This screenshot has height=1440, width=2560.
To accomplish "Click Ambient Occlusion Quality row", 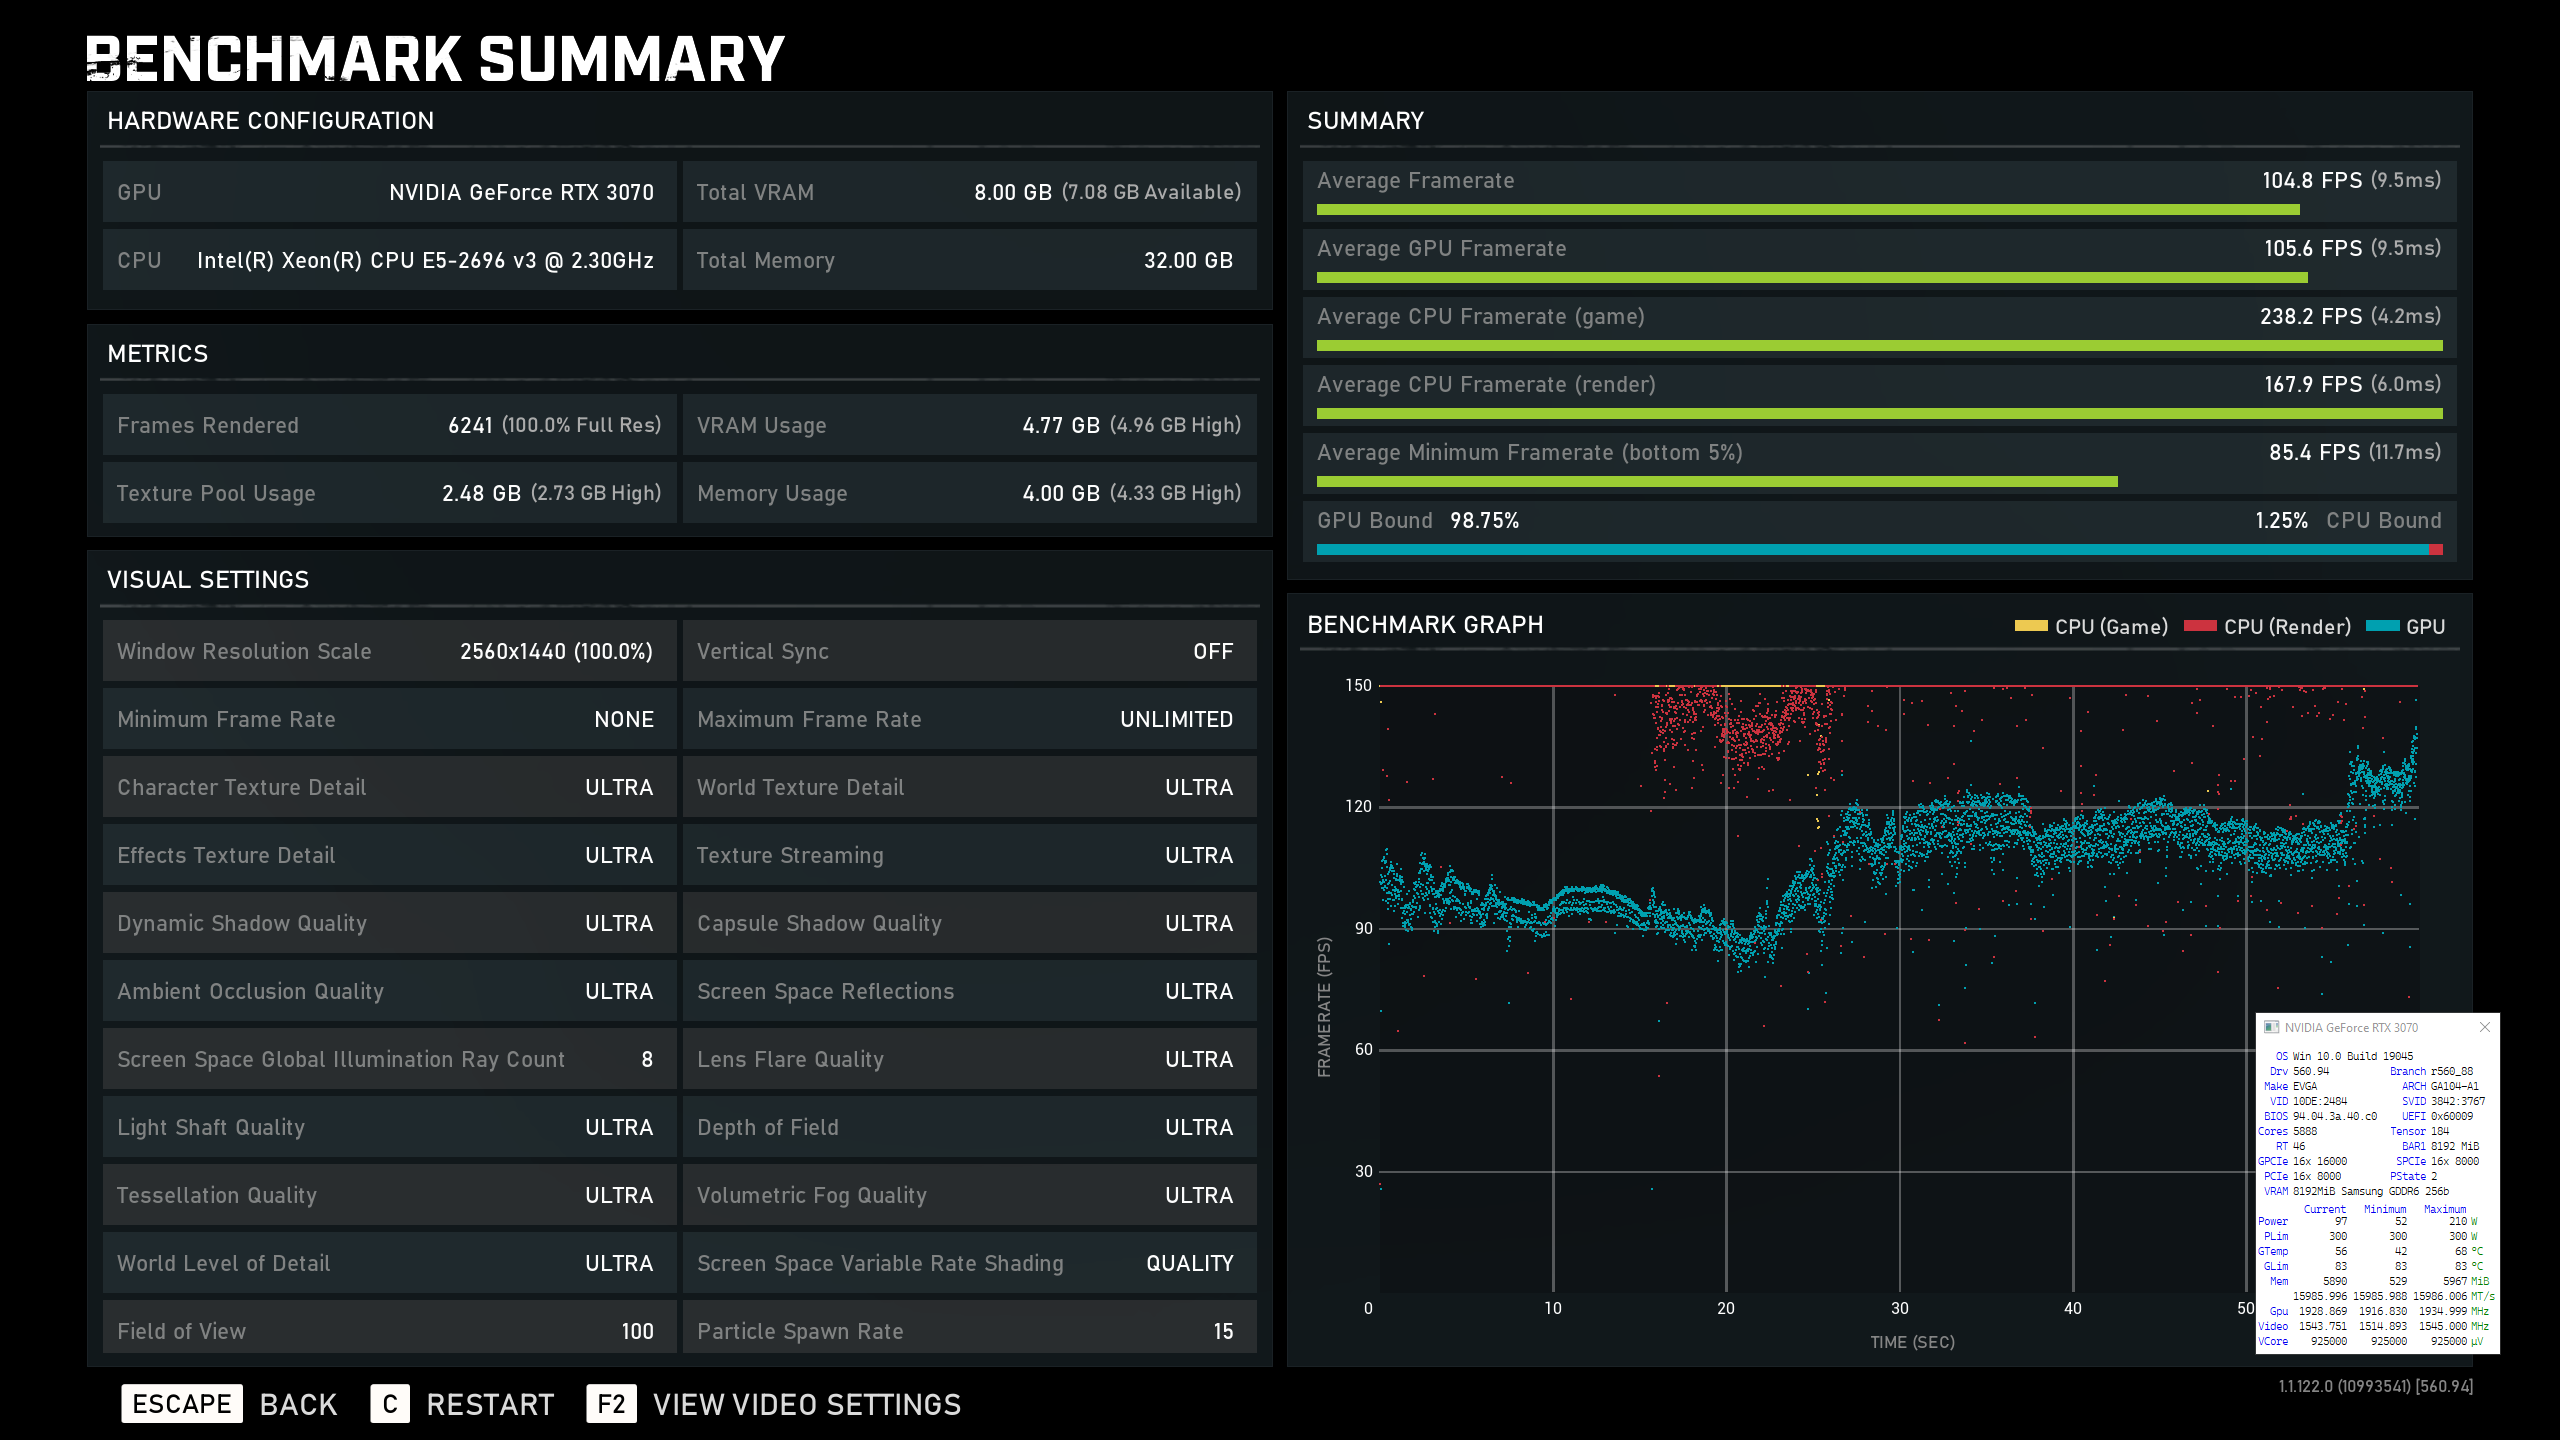I will (x=389, y=991).
